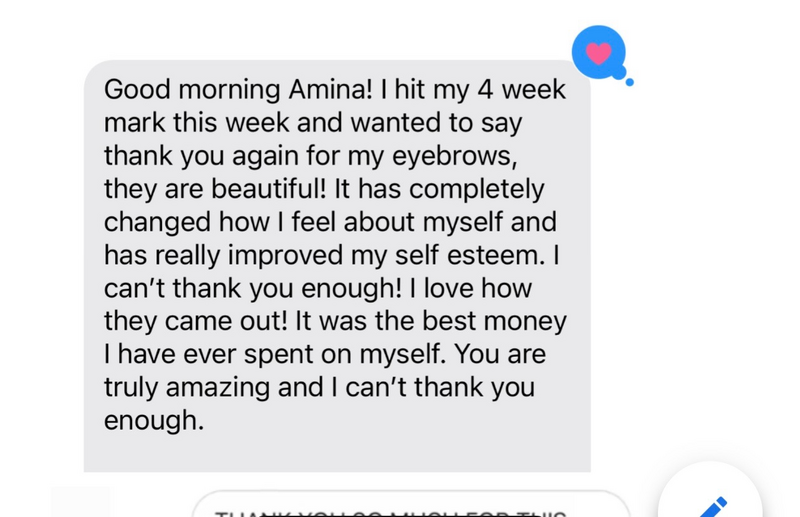Click the empty gray area below the message text

337,453
